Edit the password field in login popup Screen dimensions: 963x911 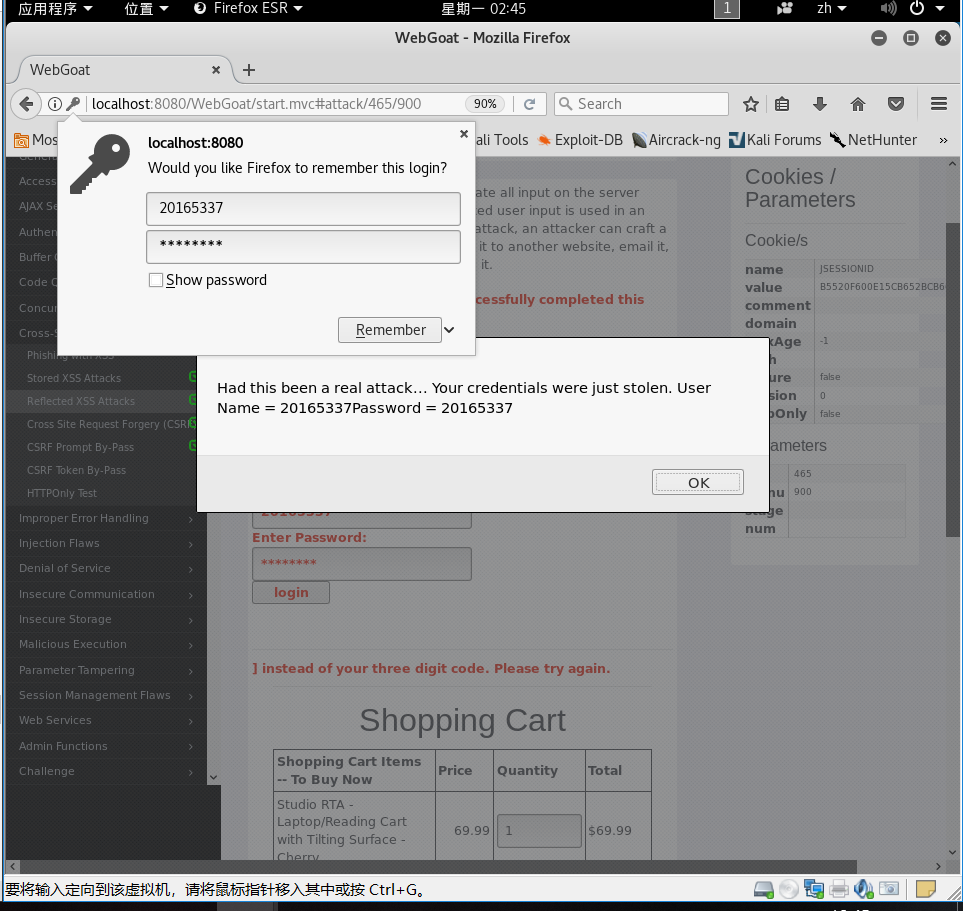303,246
